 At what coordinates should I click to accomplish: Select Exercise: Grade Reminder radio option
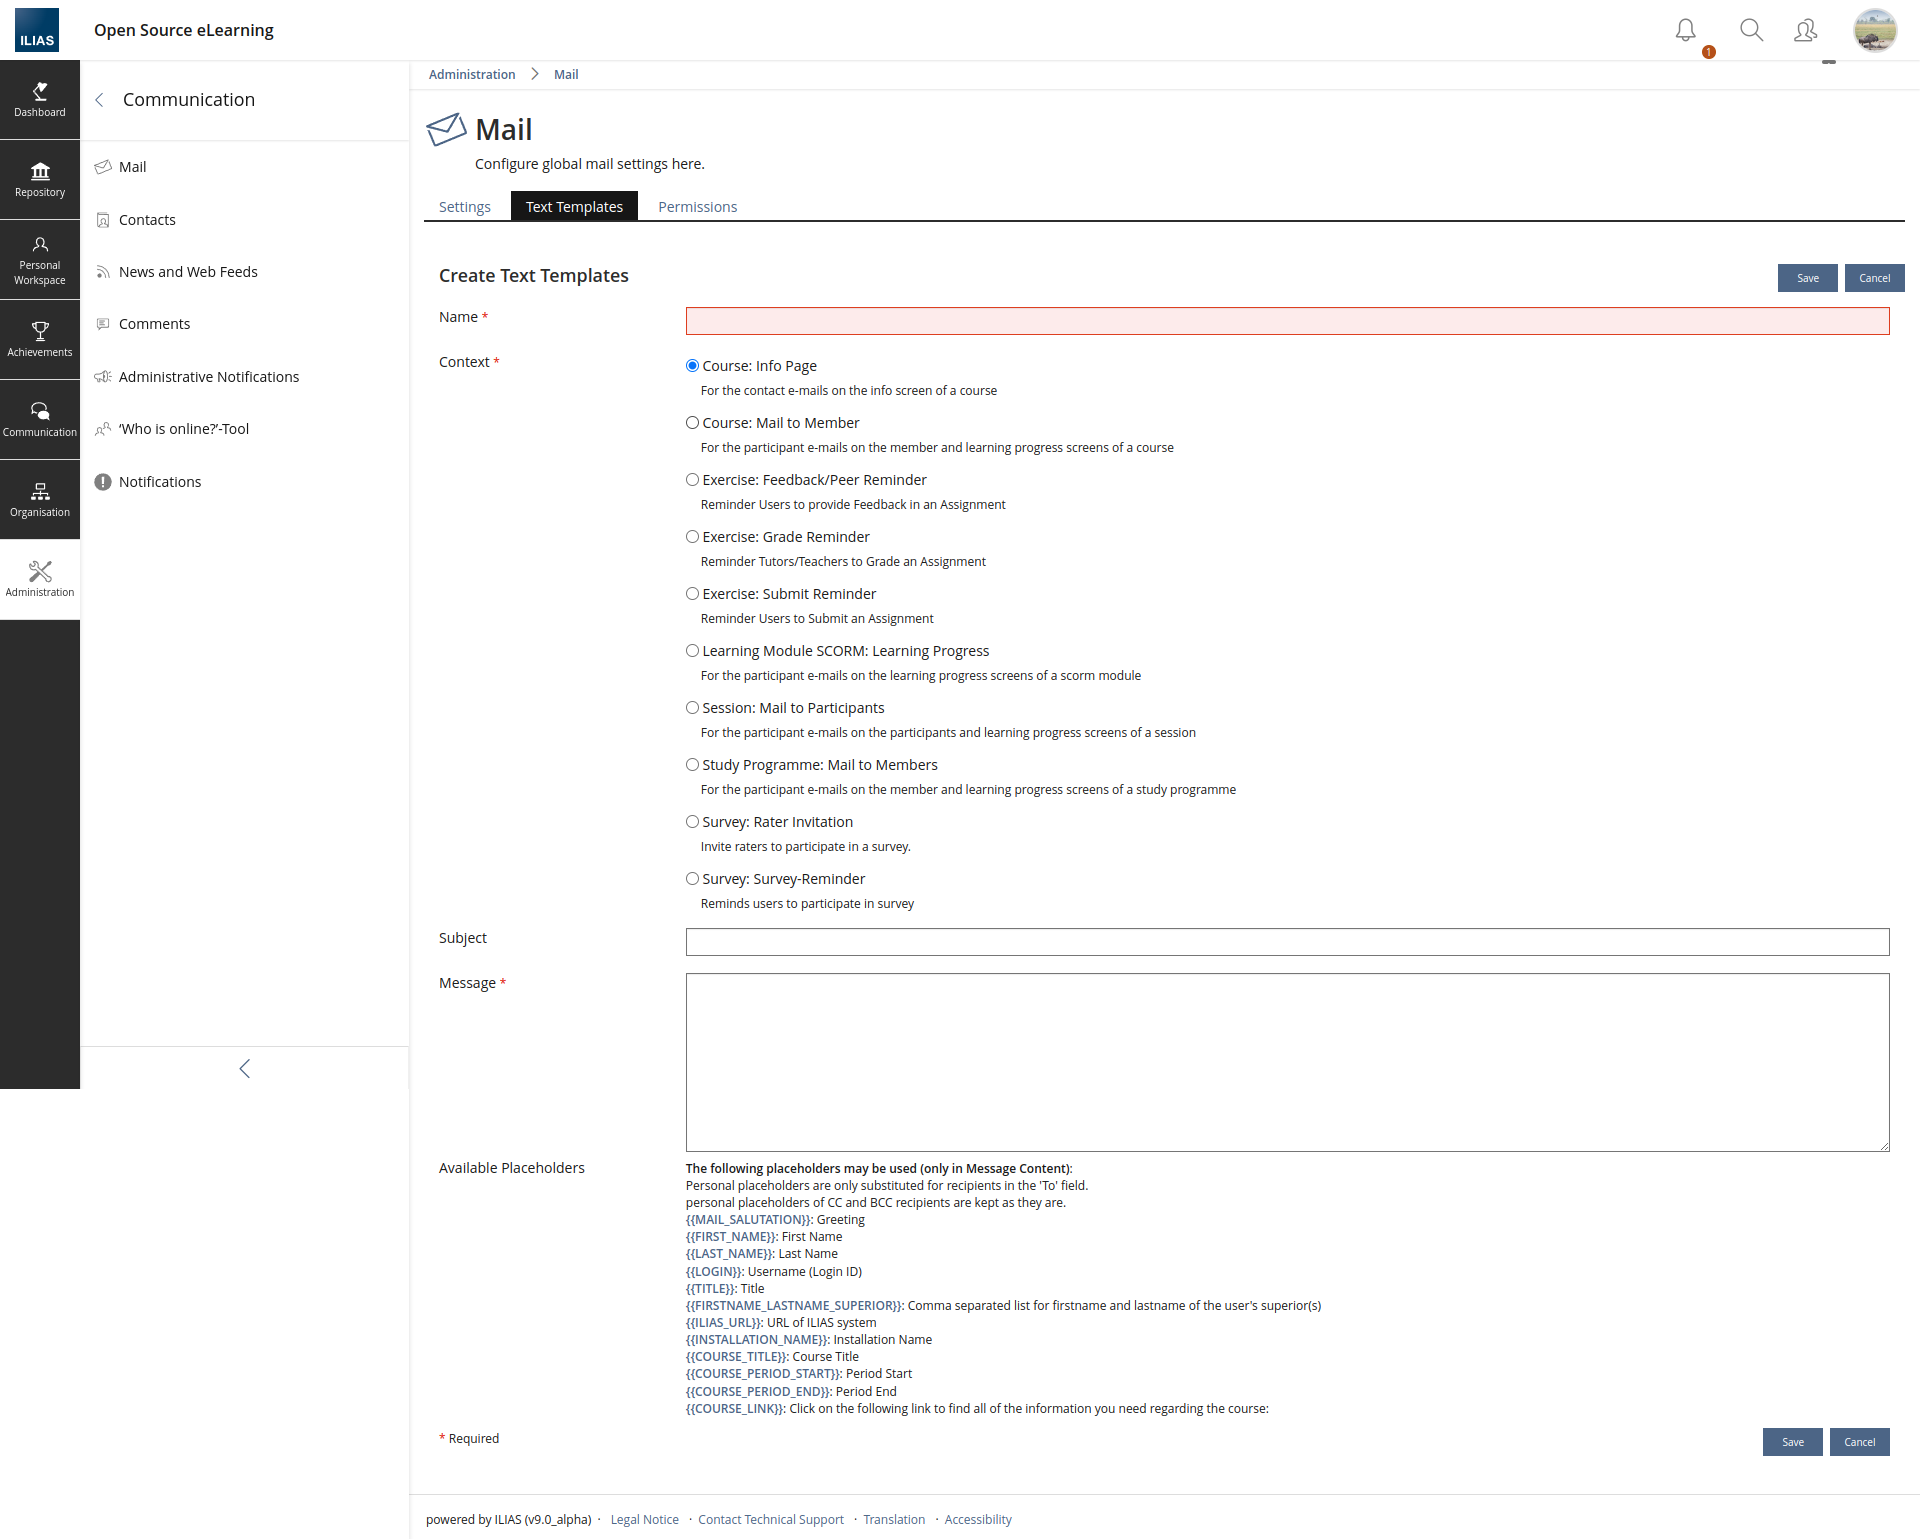(692, 537)
